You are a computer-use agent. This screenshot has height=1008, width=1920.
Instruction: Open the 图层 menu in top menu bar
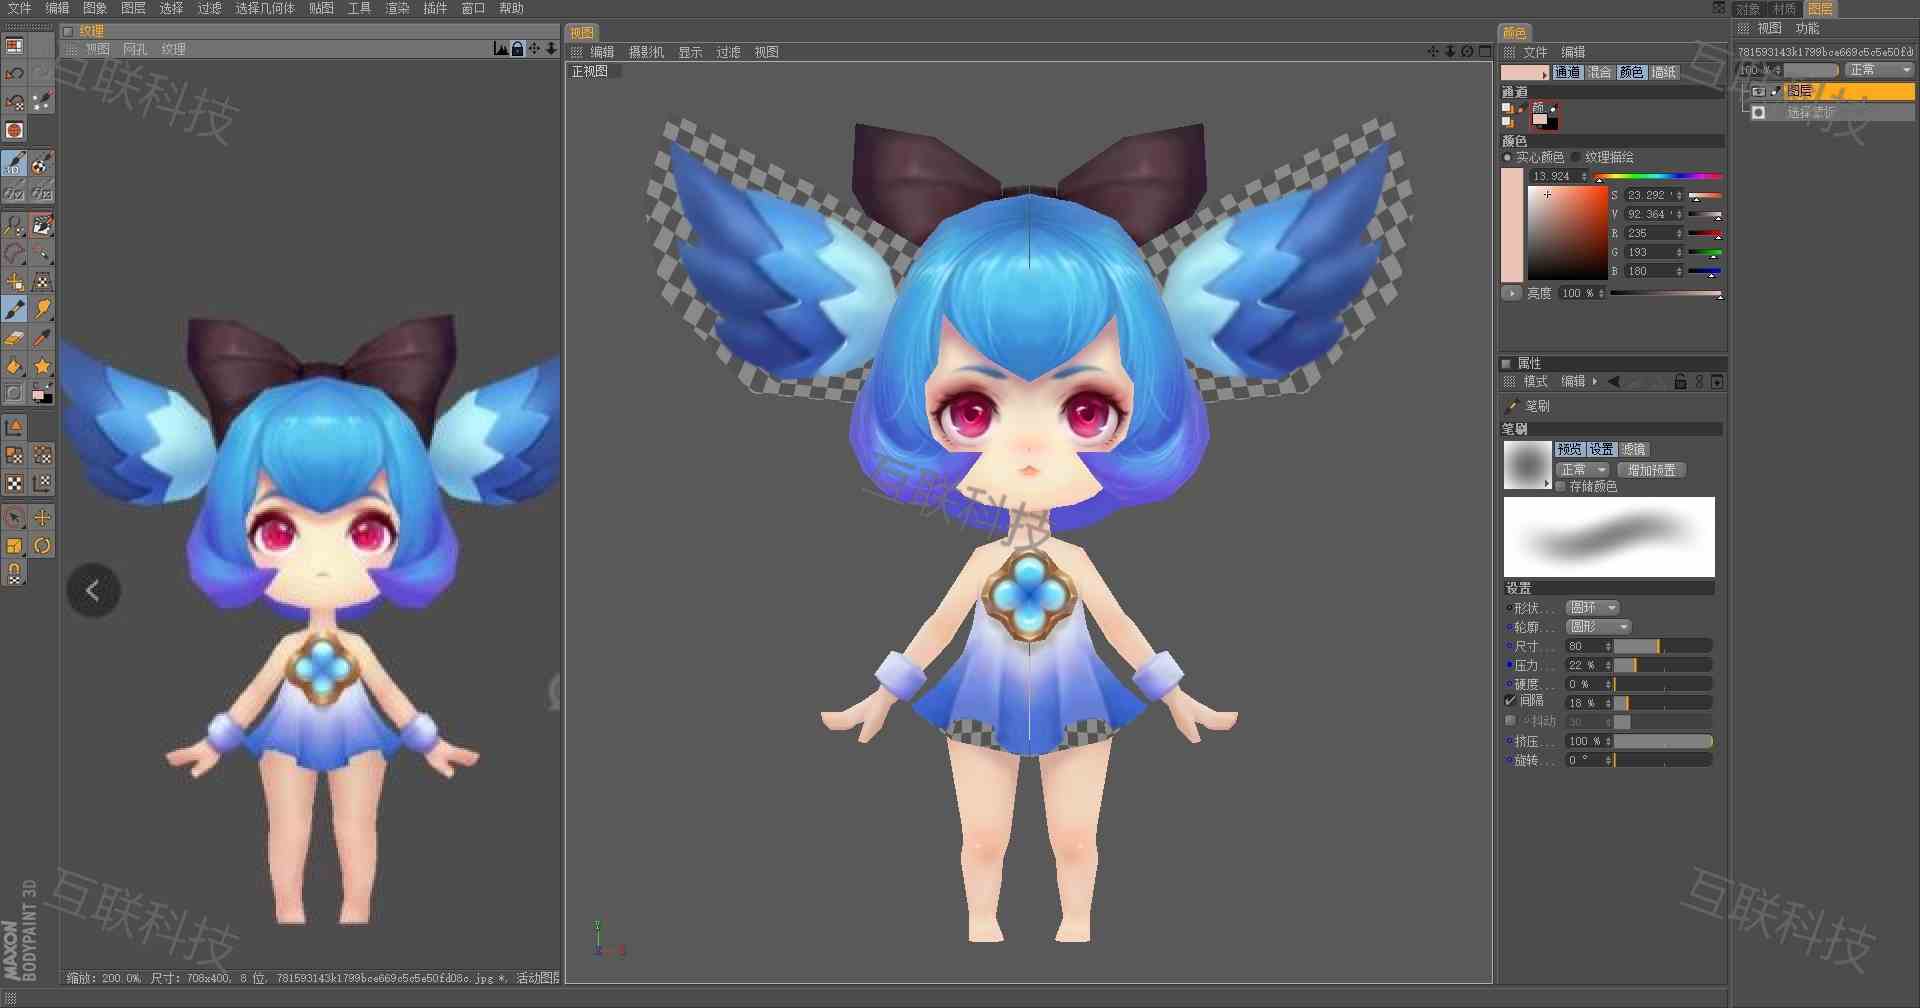pos(133,8)
